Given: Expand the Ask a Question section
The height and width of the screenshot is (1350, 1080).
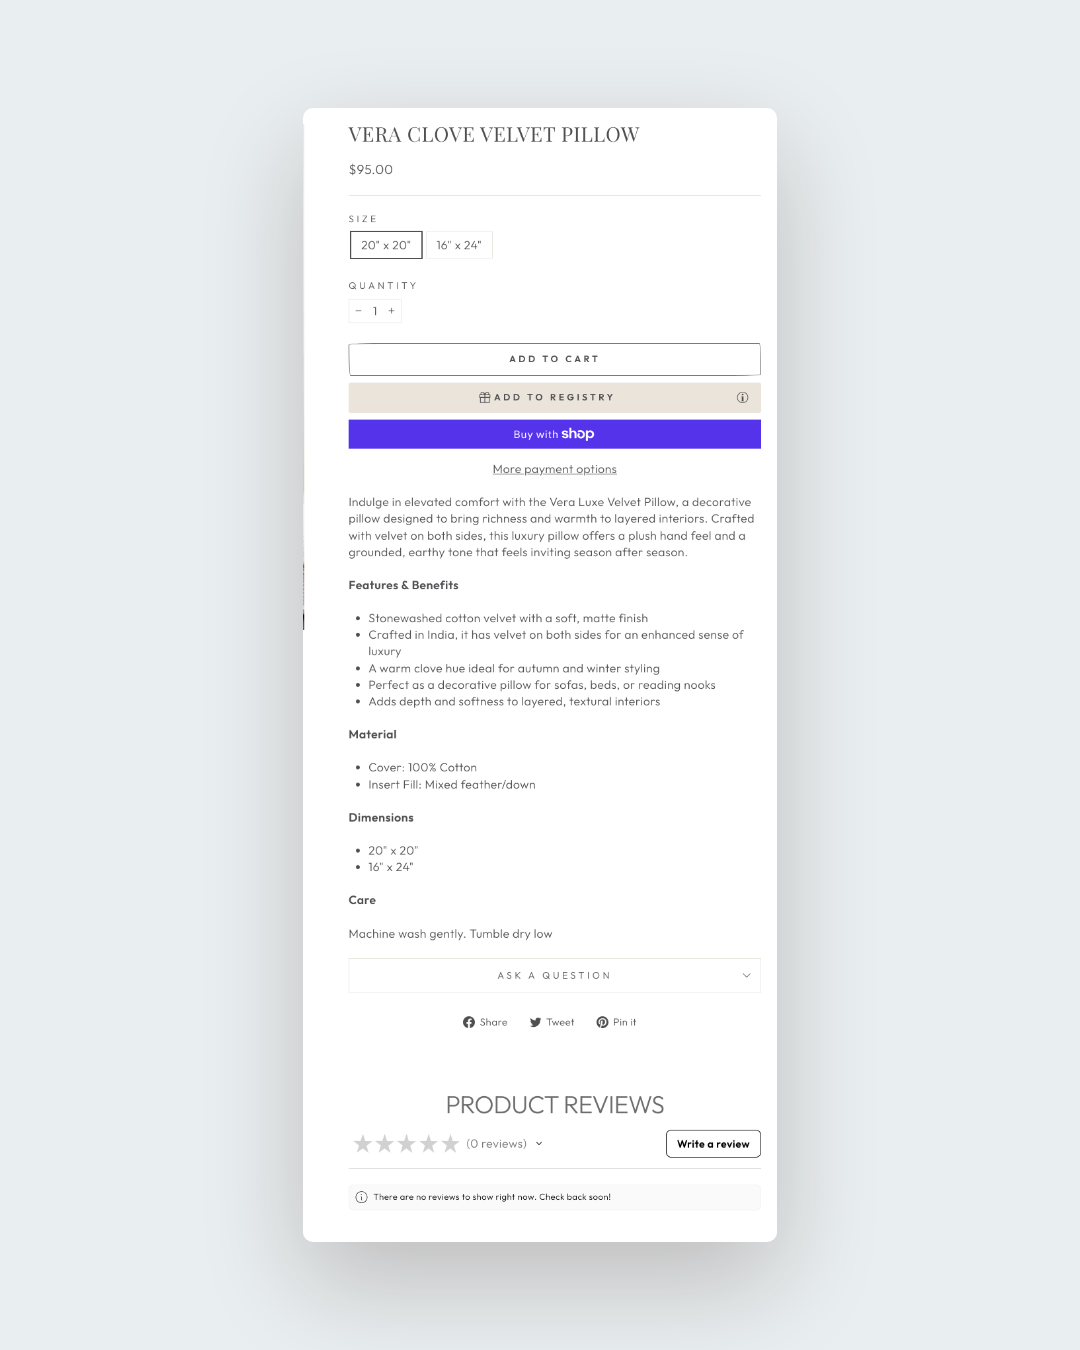Looking at the screenshot, I should coord(554,976).
